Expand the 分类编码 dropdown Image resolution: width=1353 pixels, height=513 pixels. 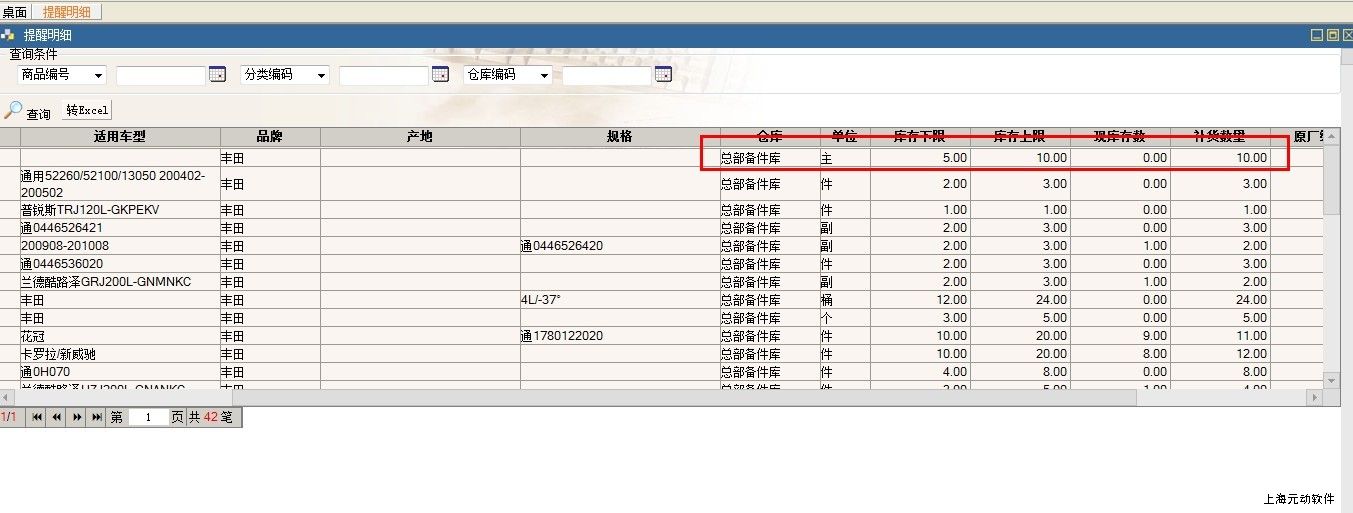coord(322,75)
